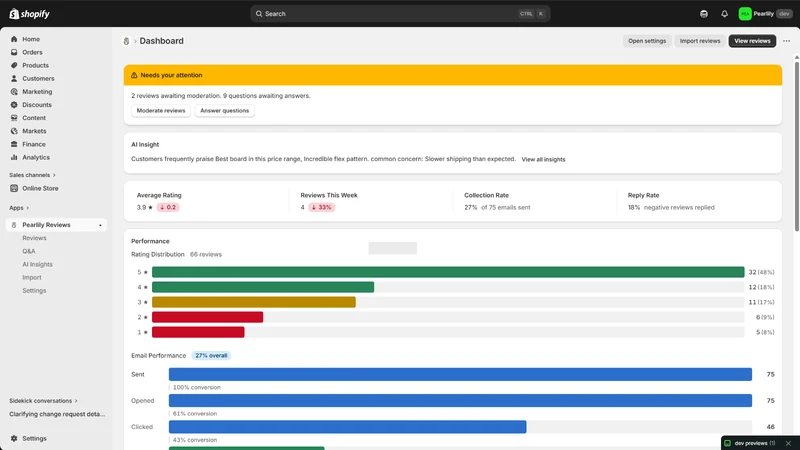The height and width of the screenshot is (450, 800).
Task: Click the Content icon in the sidebar
Action: (x=14, y=118)
